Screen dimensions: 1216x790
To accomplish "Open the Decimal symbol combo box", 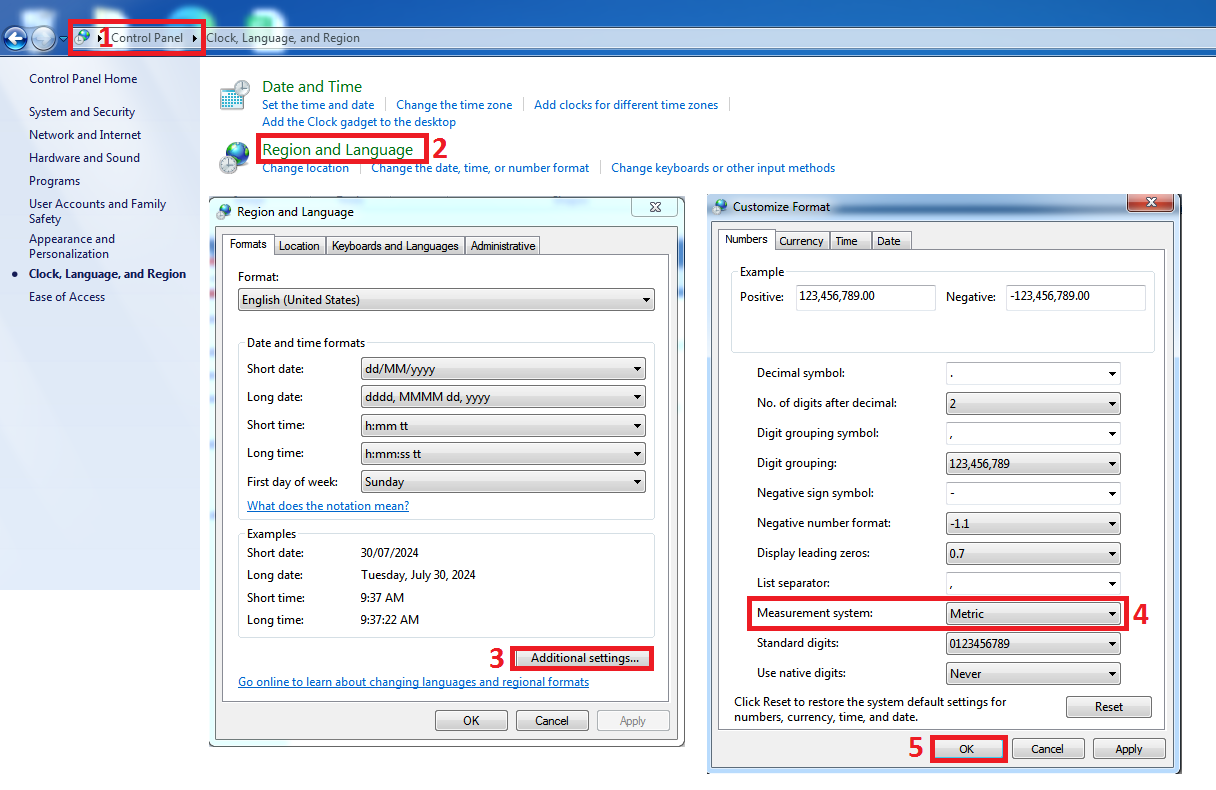I will (x=1033, y=374).
